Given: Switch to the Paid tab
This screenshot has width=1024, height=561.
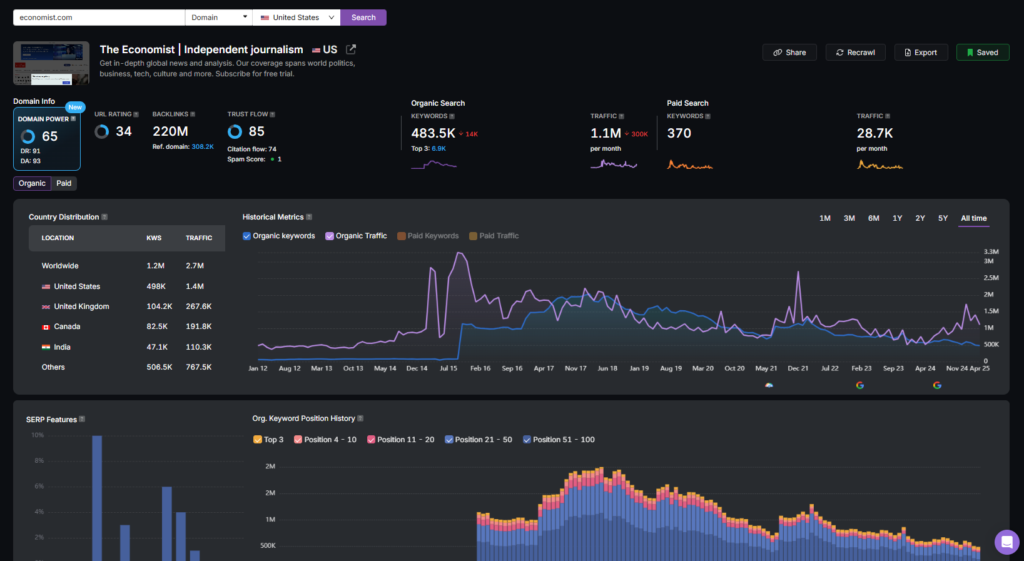Looking at the screenshot, I should (x=64, y=184).
